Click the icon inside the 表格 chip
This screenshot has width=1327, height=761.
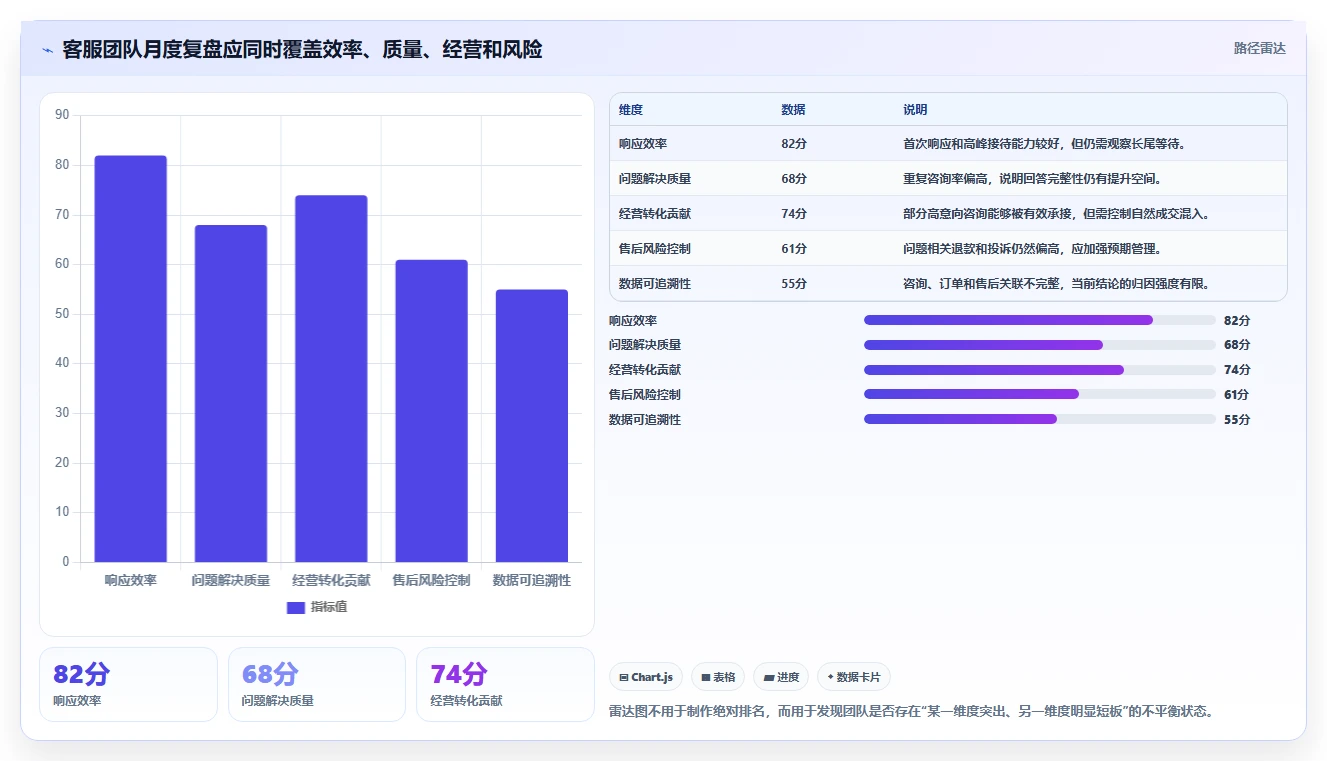click(706, 678)
